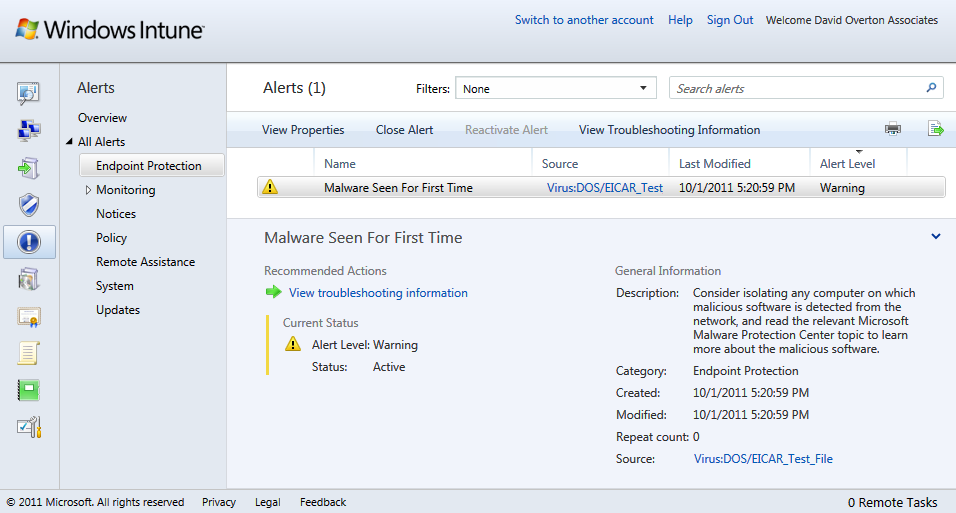956x513 pixels.
Task: Open Virus:DOS/EICAR_Test link in alert row
Action: pyautogui.click(x=604, y=187)
